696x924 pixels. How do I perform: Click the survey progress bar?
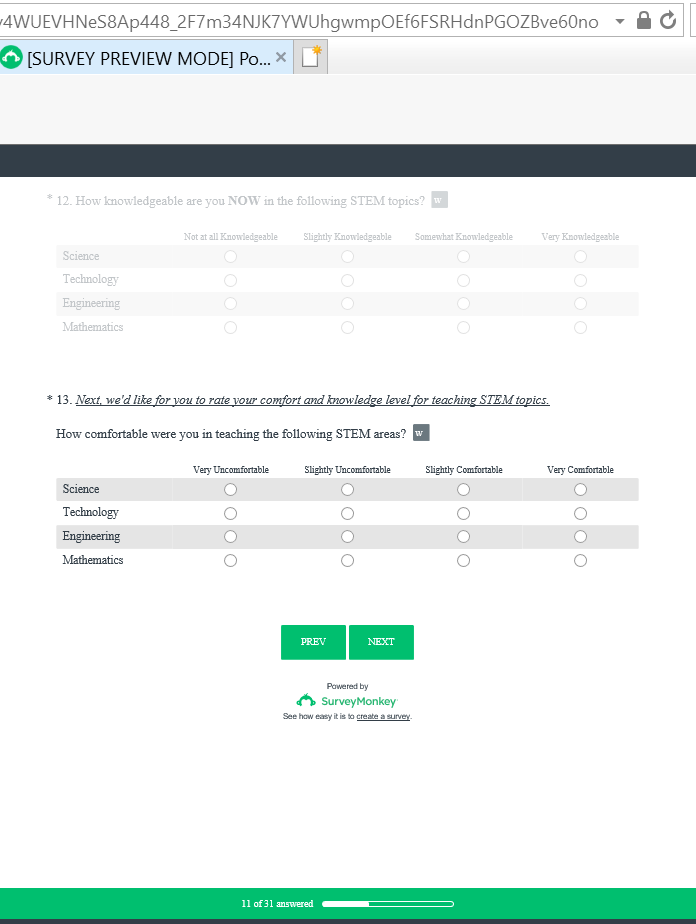pos(387,904)
